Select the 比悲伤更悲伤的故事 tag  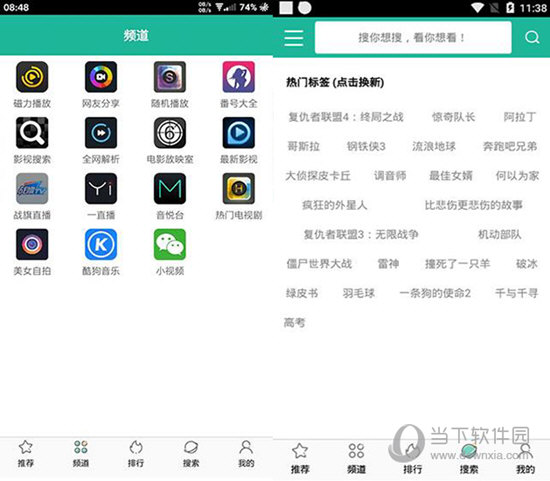(x=474, y=205)
